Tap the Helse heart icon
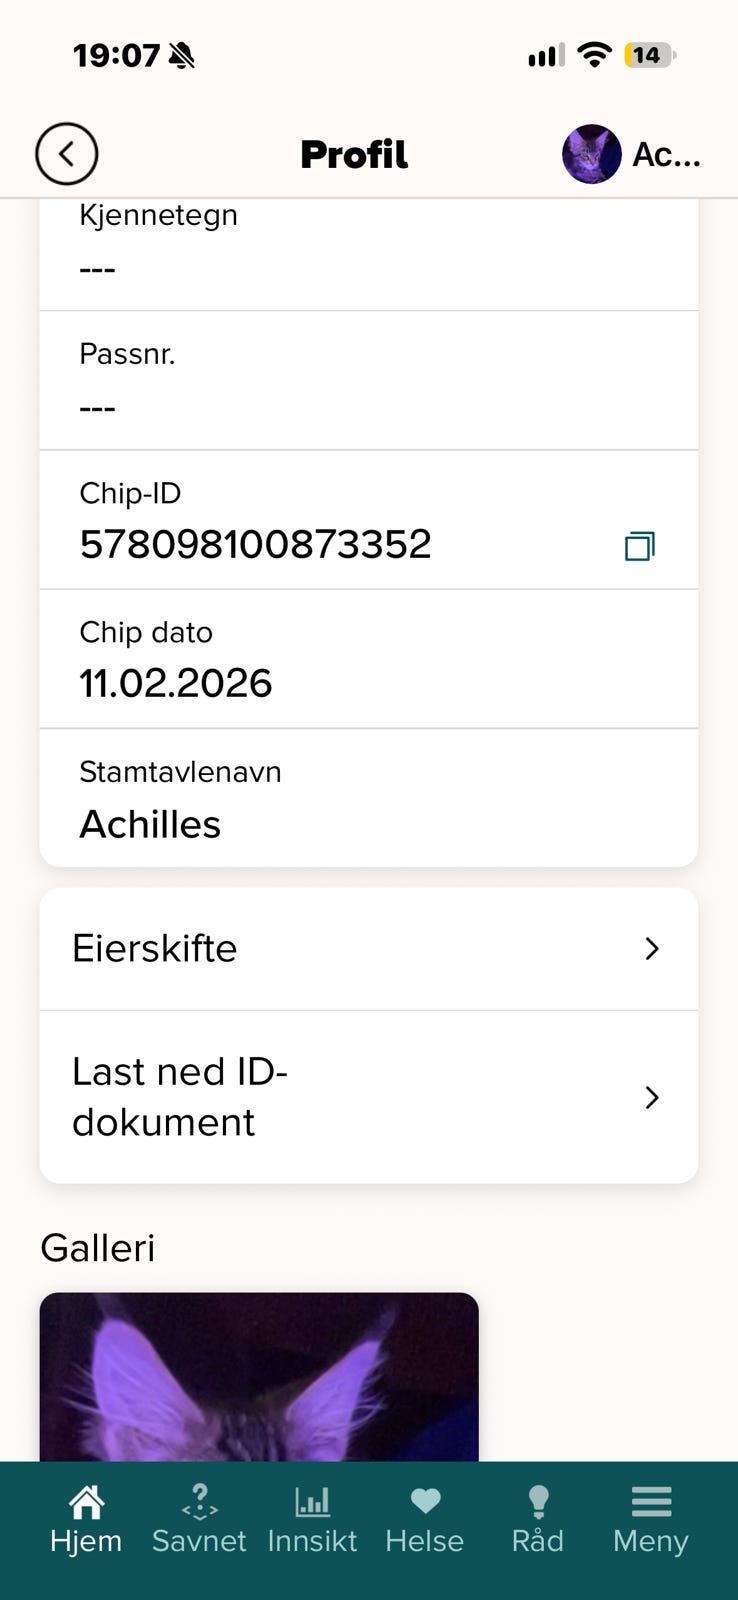 [425, 1500]
